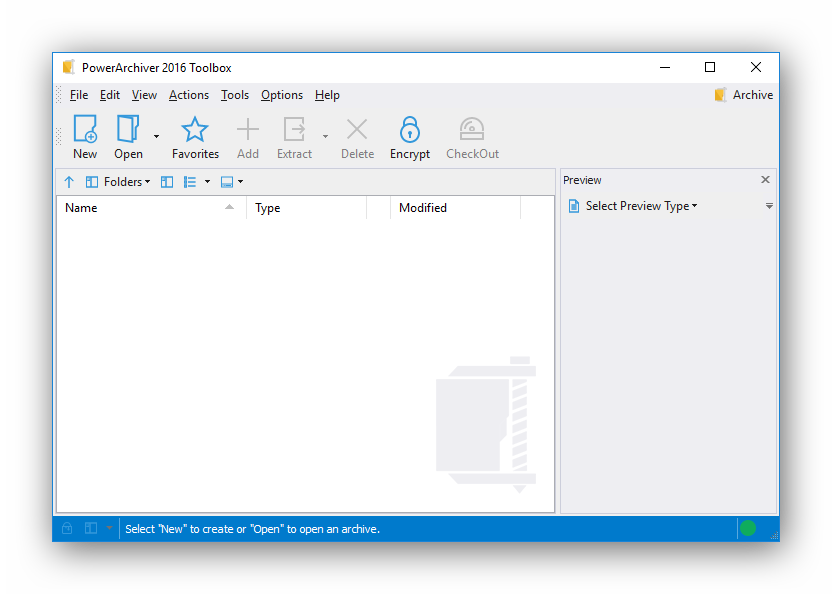Click the CheckOut toolbar icon
The image size is (832, 594).
tap(472, 129)
